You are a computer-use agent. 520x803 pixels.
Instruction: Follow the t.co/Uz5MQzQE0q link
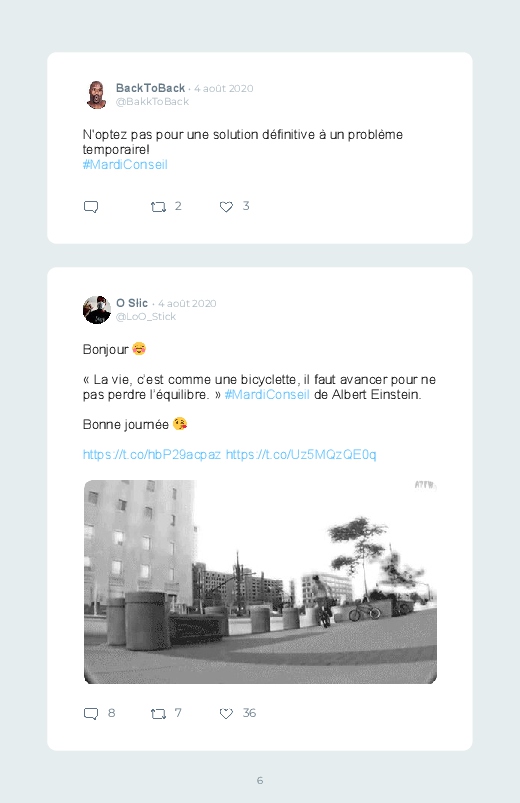pos(301,455)
